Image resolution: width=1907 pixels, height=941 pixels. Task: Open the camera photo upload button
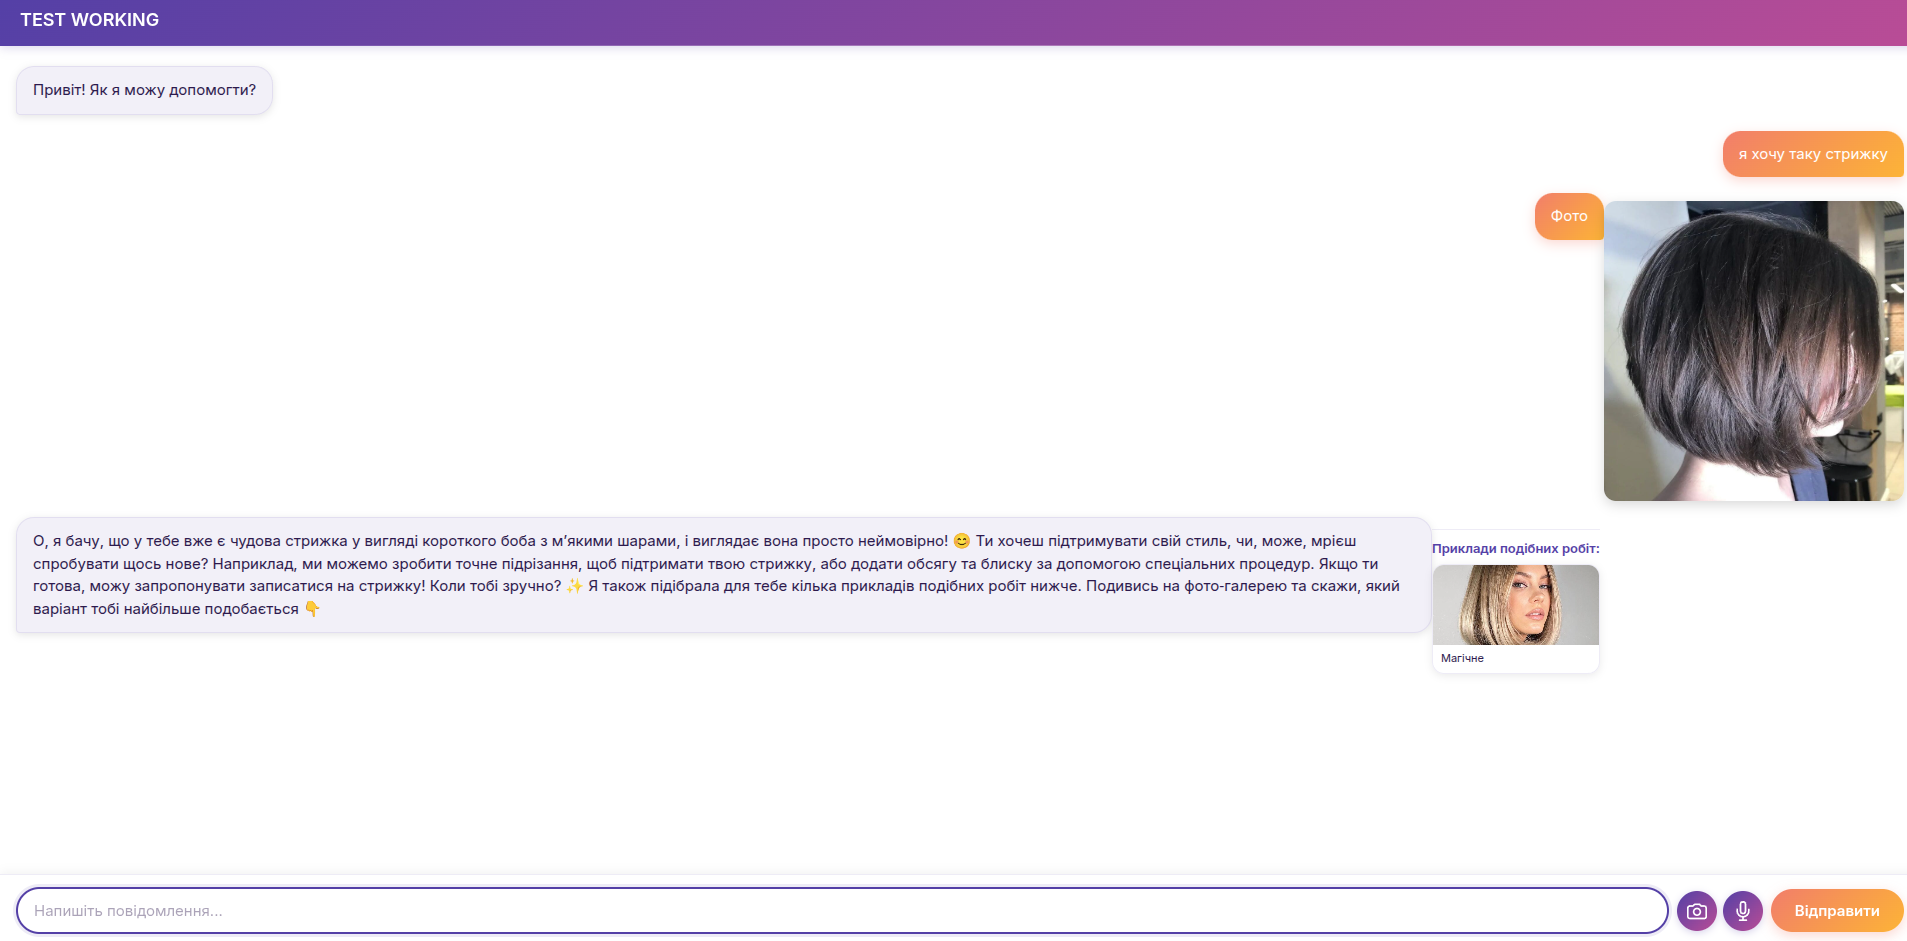click(1696, 911)
